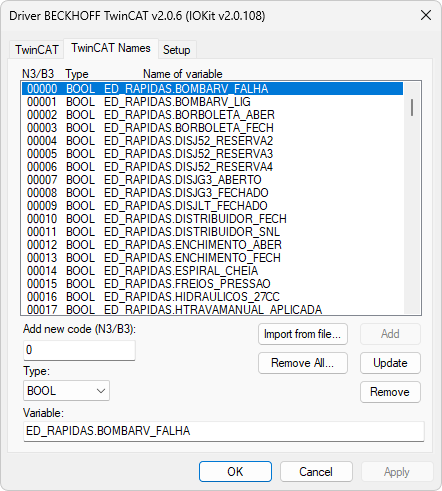Select row ED_RAPIDAS.DISTRIBUIDOR_SNL

coord(212,232)
